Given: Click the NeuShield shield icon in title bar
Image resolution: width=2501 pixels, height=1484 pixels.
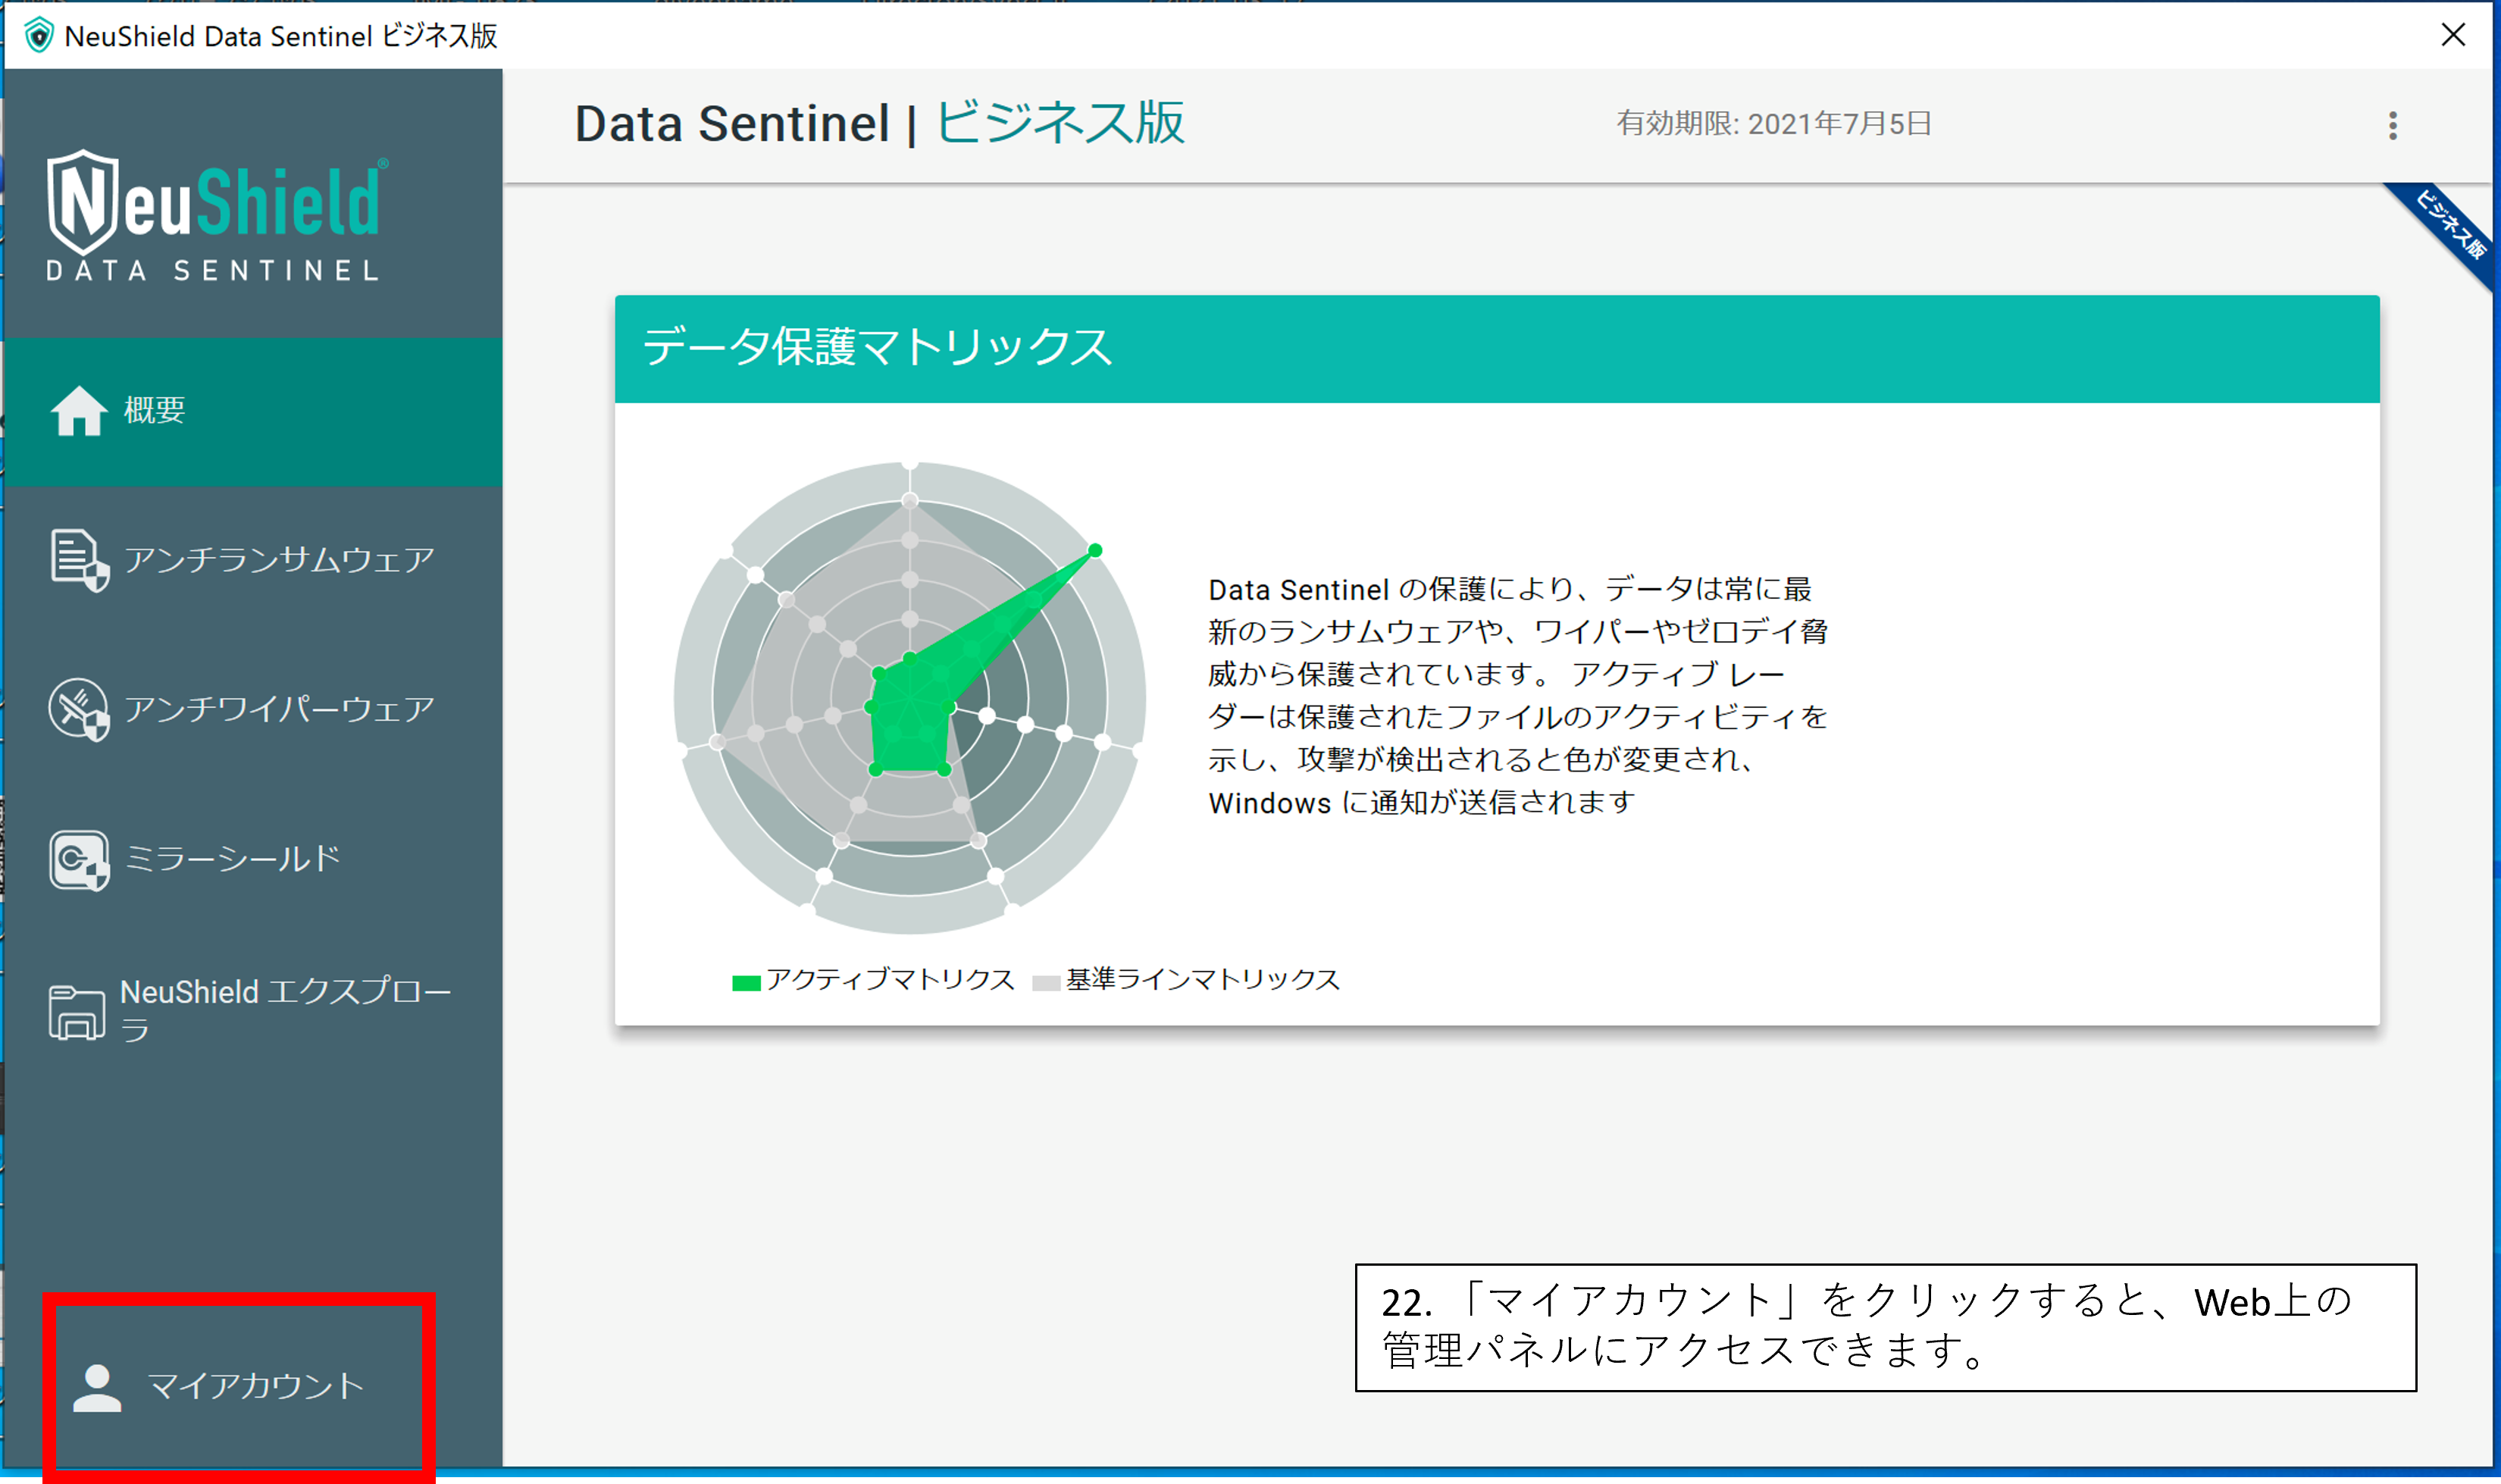Looking at the screenshot, I should point(38,36).
